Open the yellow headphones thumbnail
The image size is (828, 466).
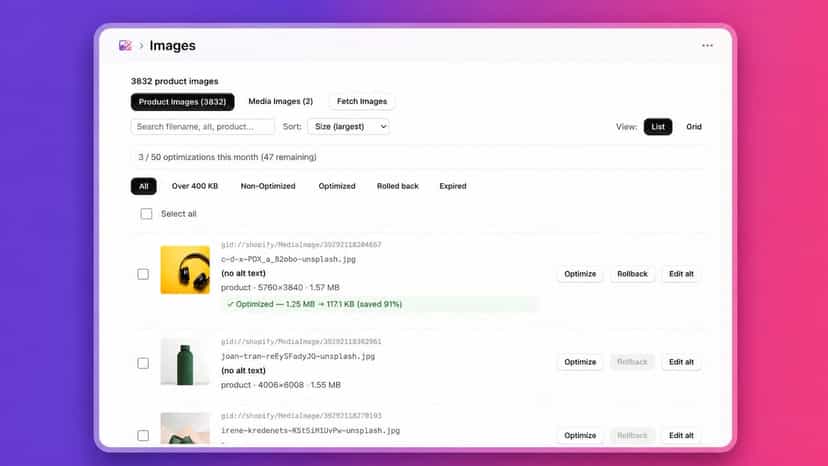[185, 269]
